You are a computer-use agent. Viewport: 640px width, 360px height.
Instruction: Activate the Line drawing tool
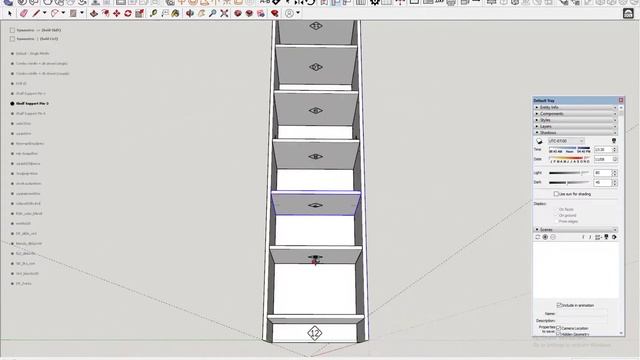pyautogui.click(x=36, y=13)
